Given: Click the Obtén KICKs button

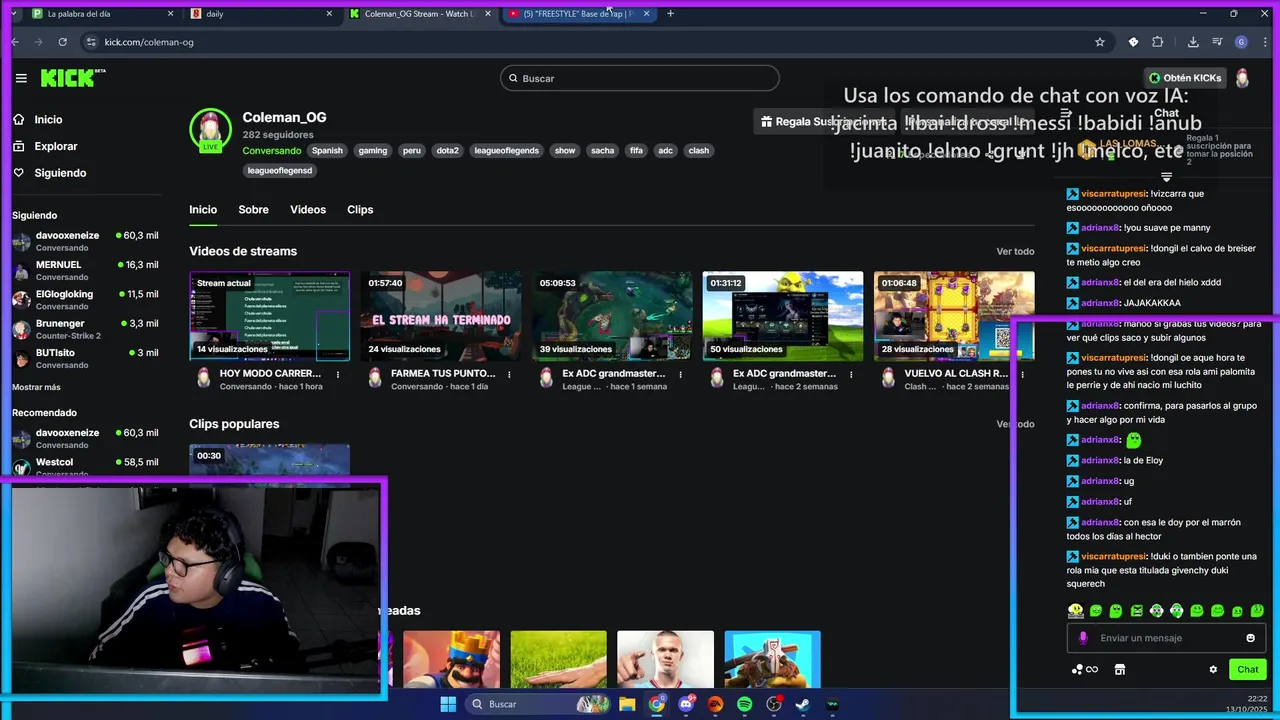Looking at the screenshot, I should (1185, 78).
